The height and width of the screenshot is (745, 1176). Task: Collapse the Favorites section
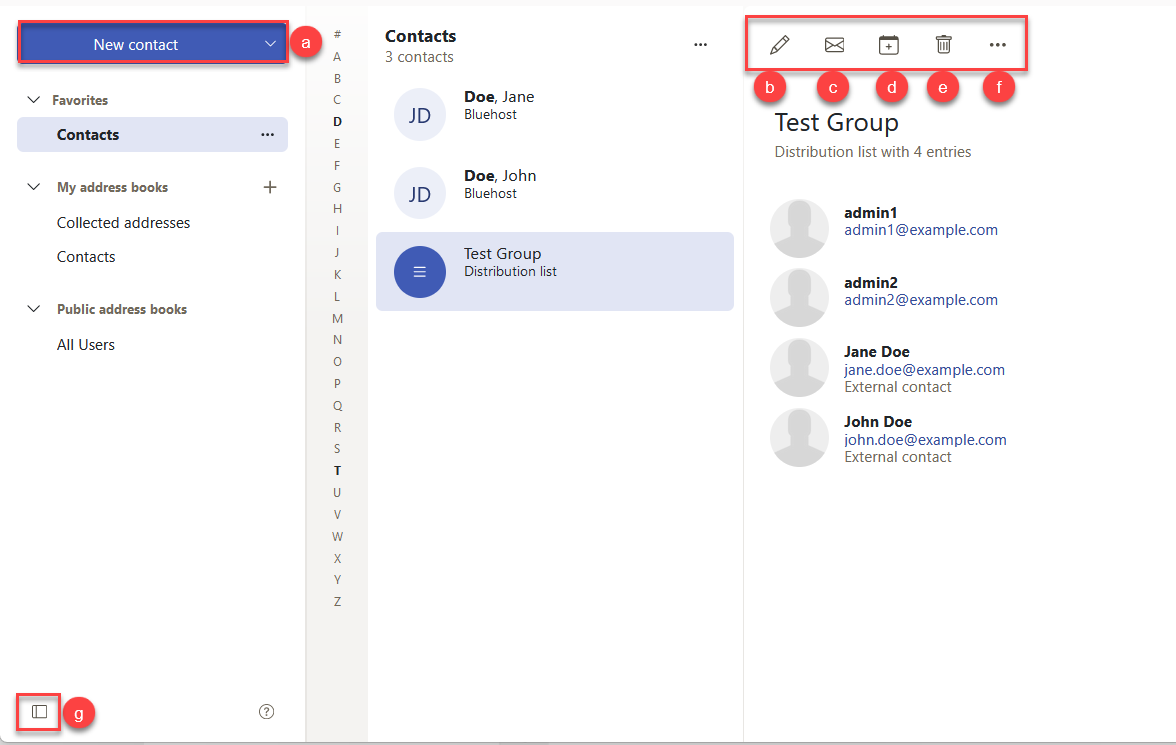[33, 100]
